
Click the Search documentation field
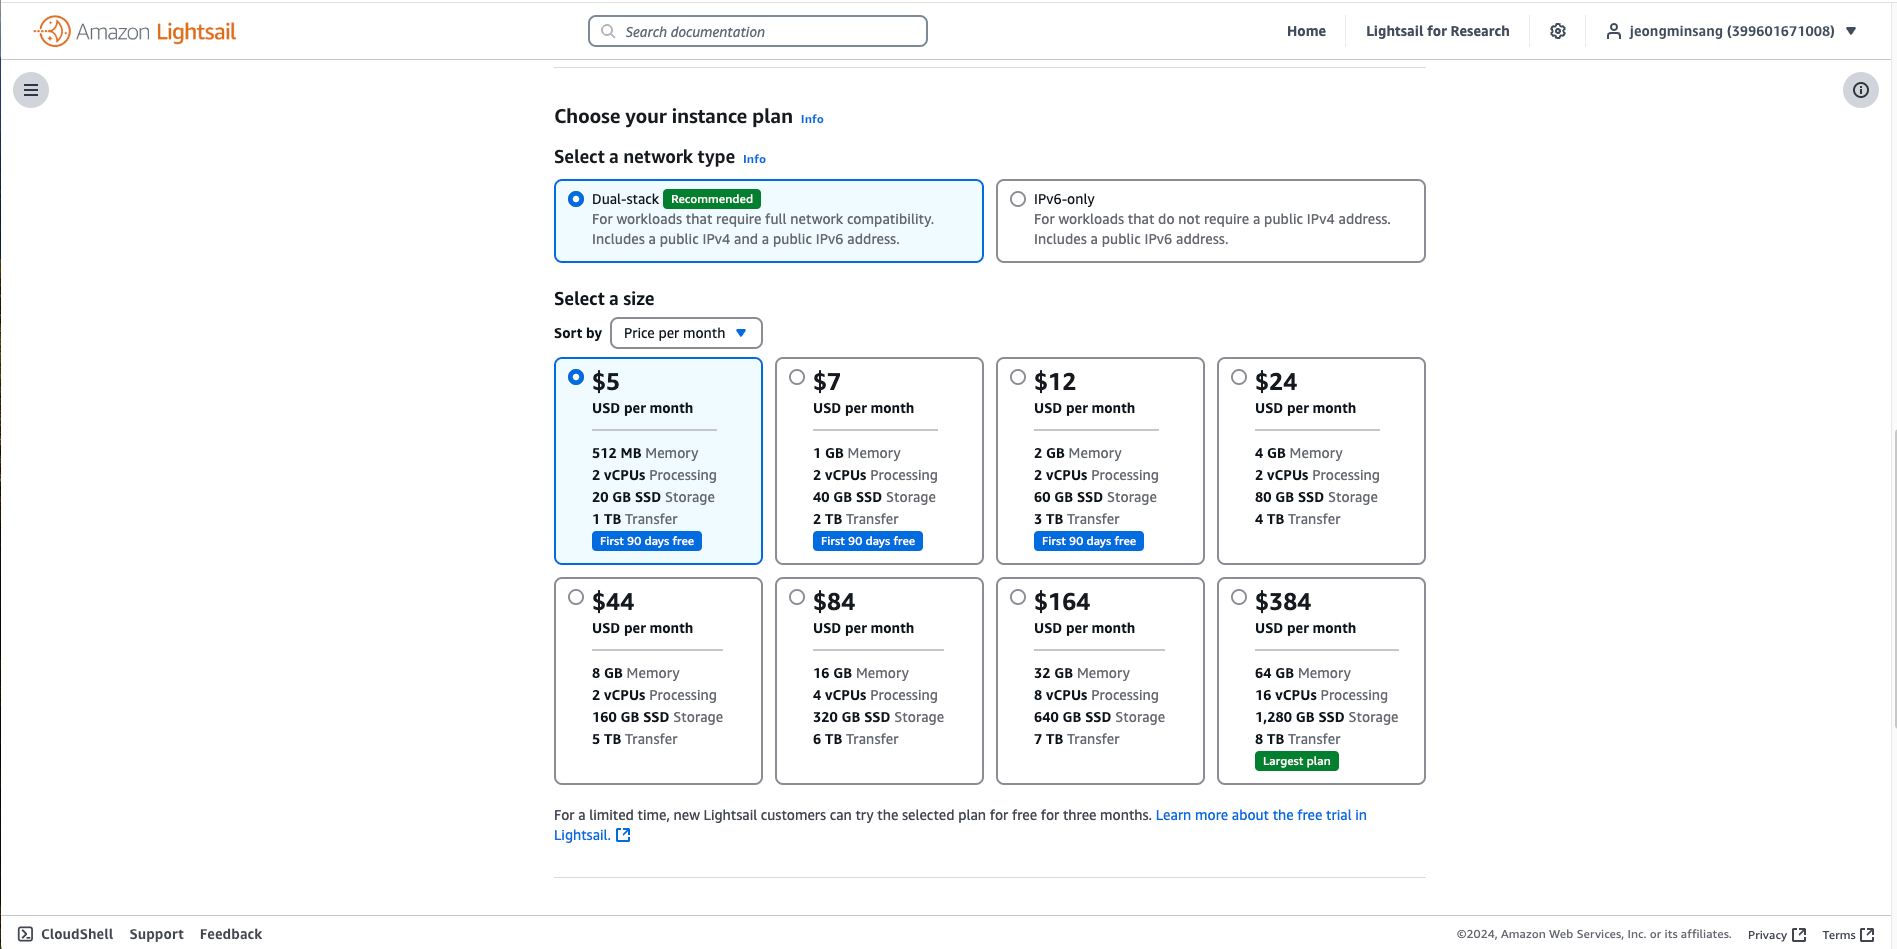coord(758,31)
